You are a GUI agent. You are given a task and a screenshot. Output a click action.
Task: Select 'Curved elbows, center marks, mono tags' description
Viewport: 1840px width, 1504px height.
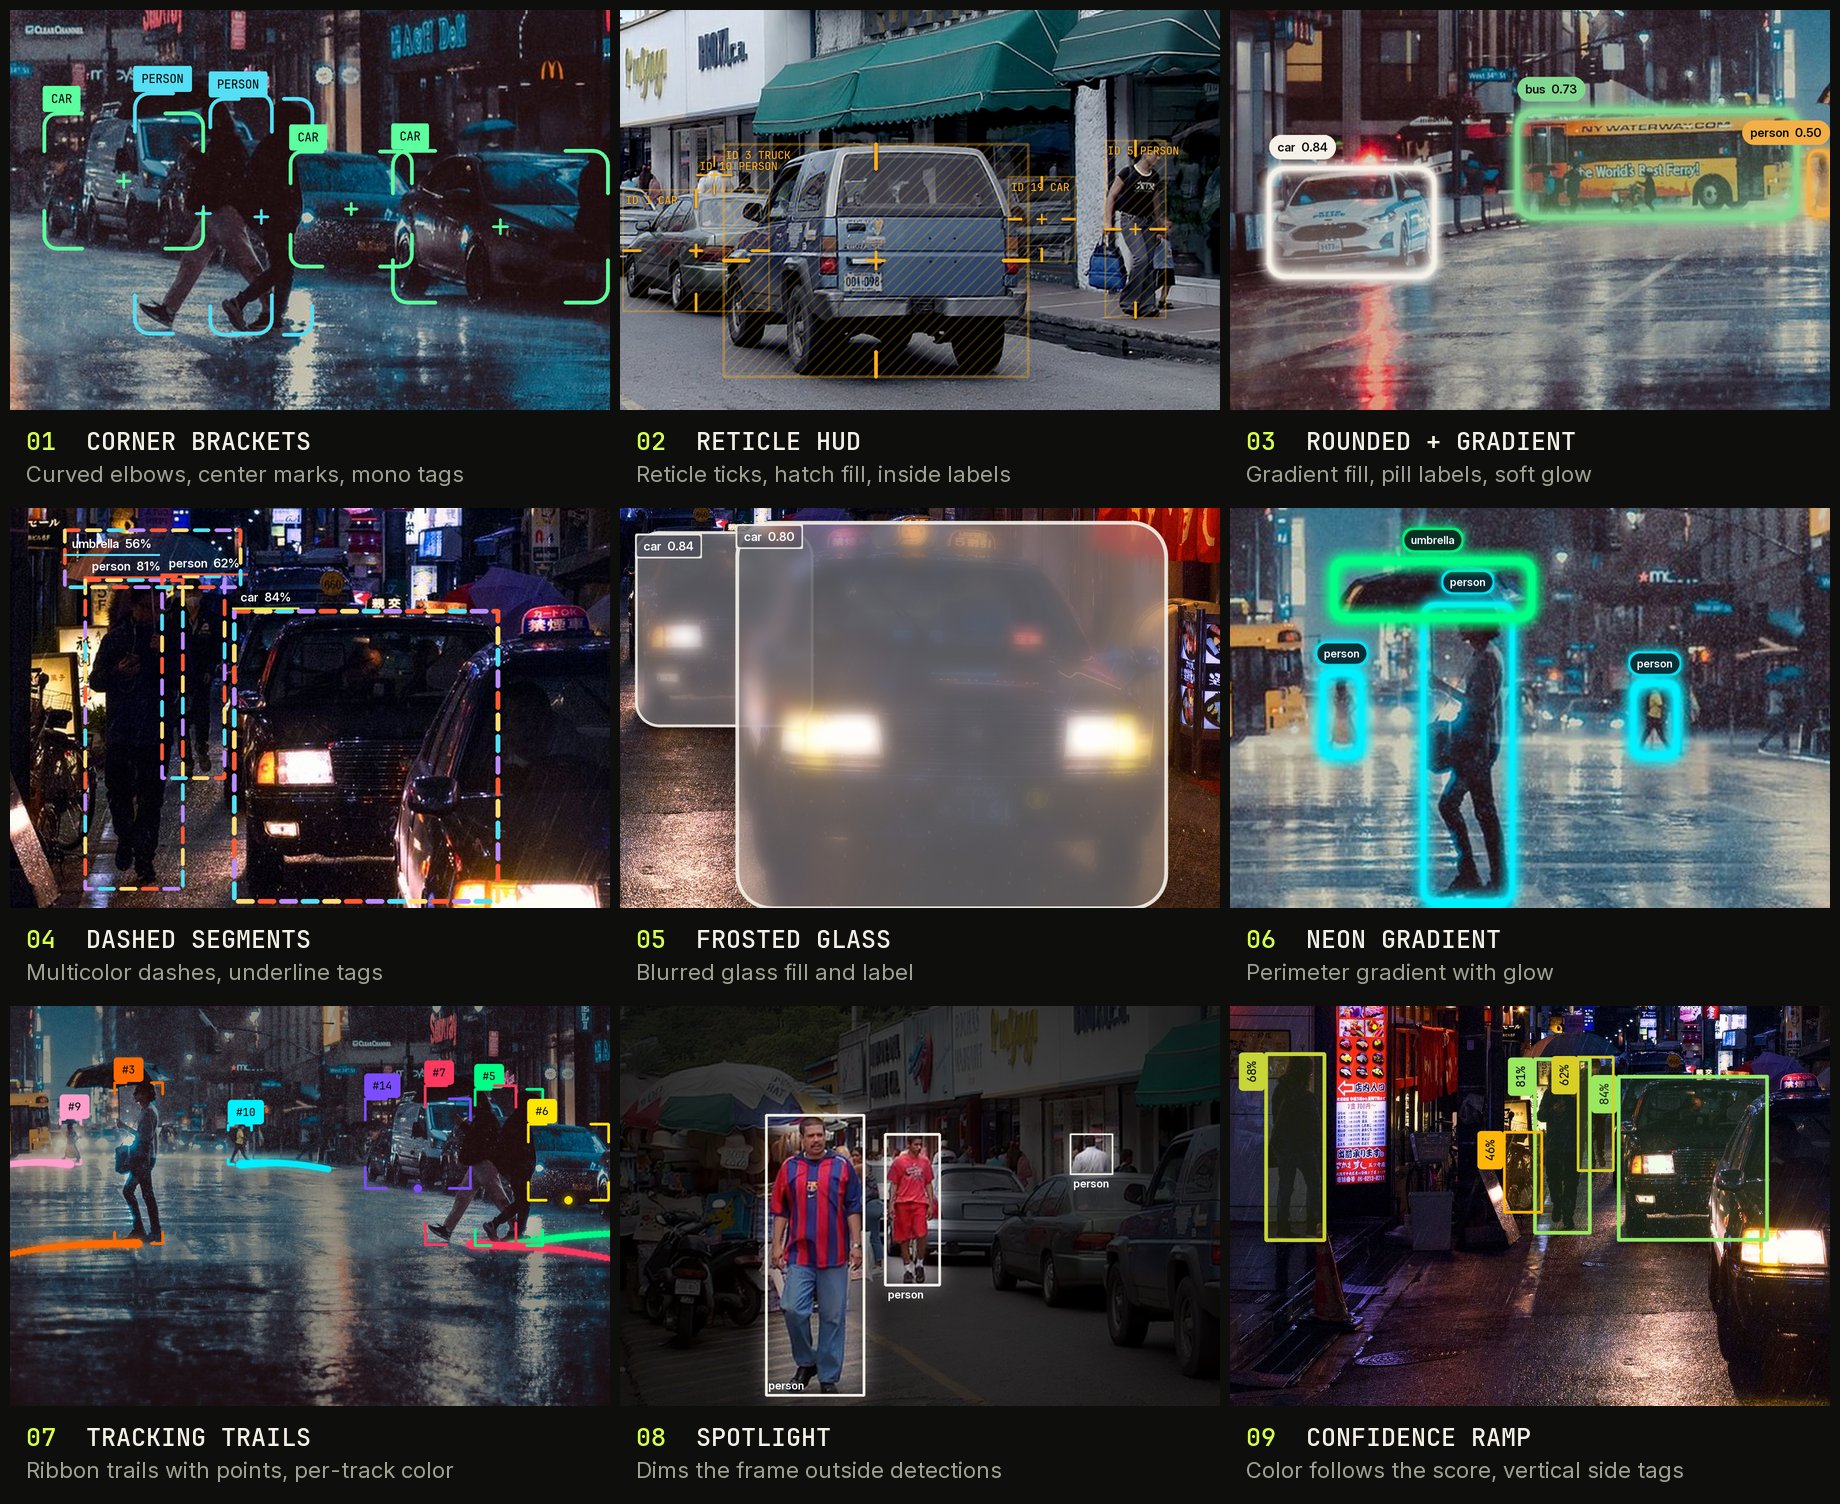pos(245,474)
